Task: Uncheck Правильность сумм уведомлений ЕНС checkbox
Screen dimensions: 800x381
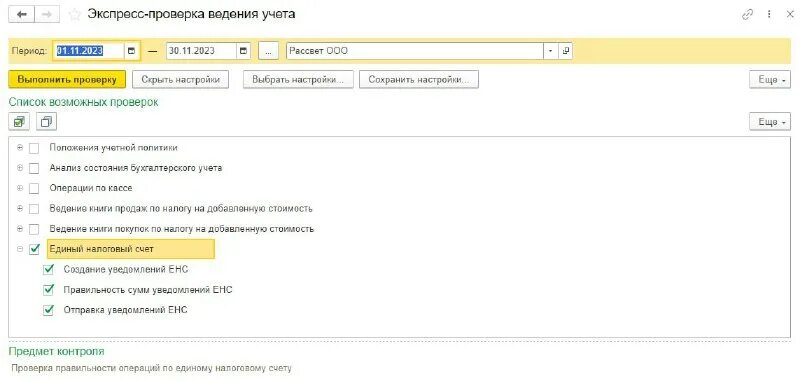Action: [48, 290]
